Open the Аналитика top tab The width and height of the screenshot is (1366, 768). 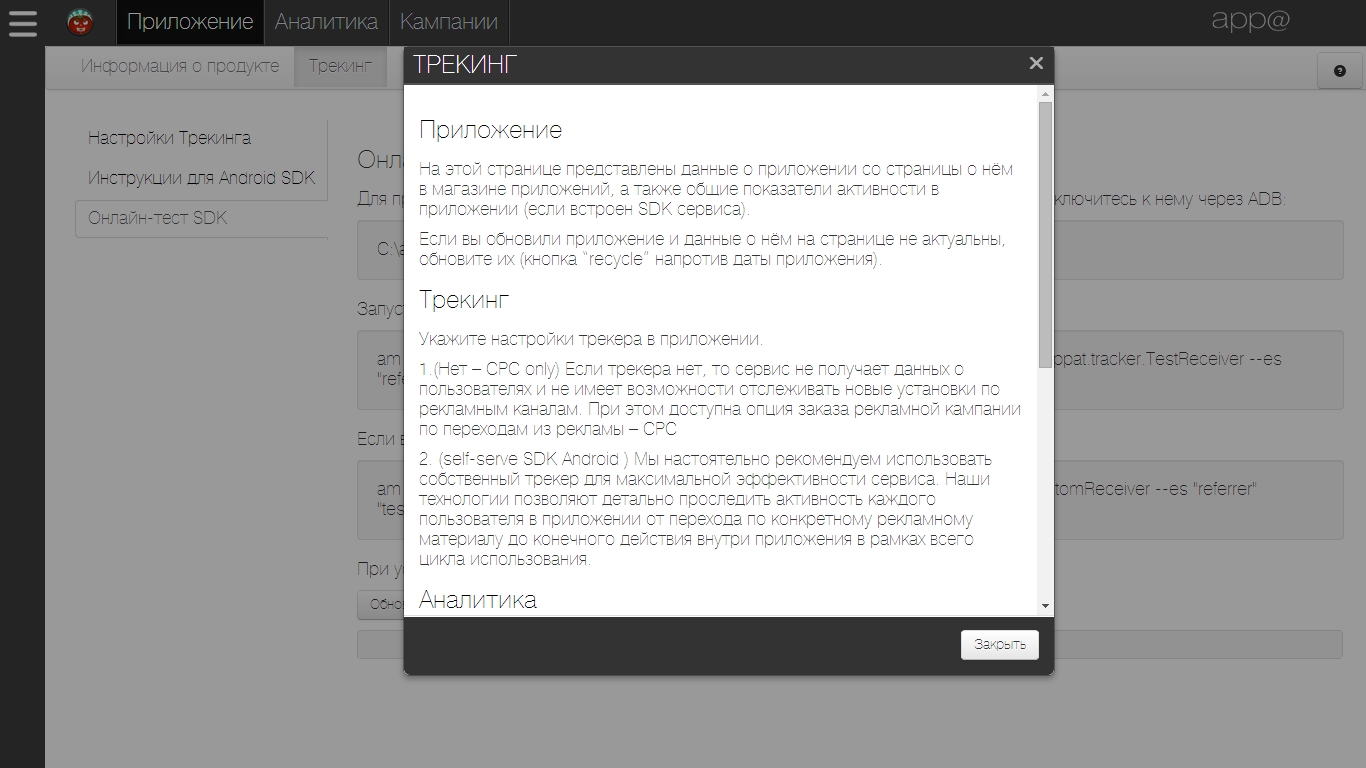click(x=326, y=22)
